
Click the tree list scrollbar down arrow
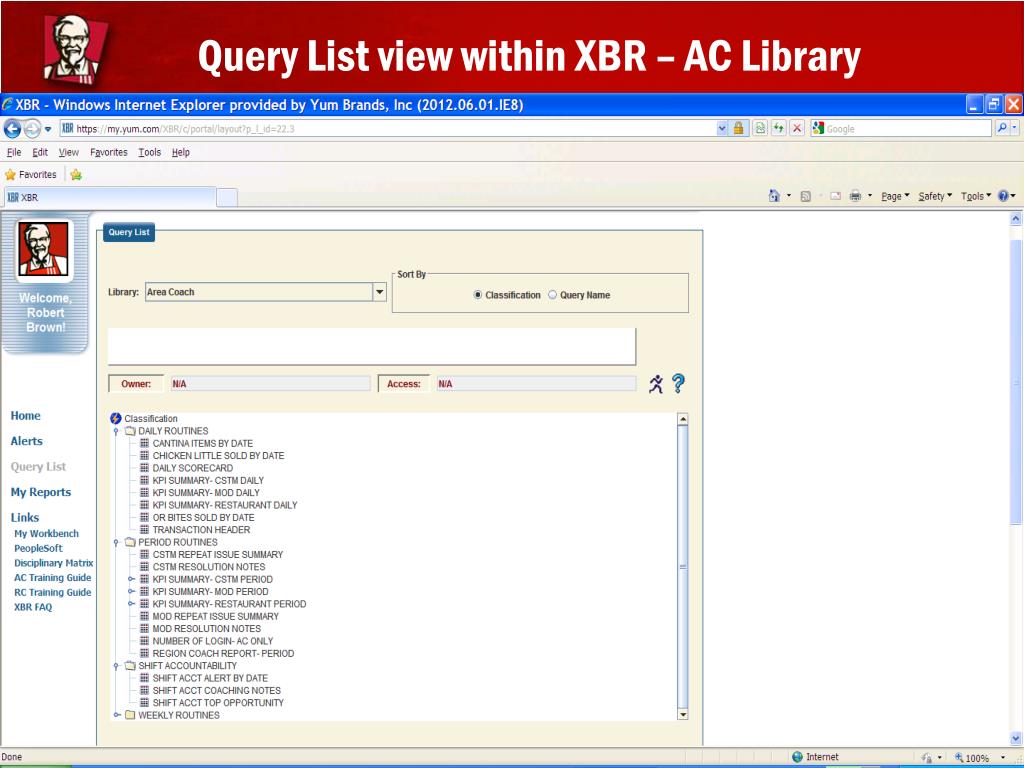(683, 715)
